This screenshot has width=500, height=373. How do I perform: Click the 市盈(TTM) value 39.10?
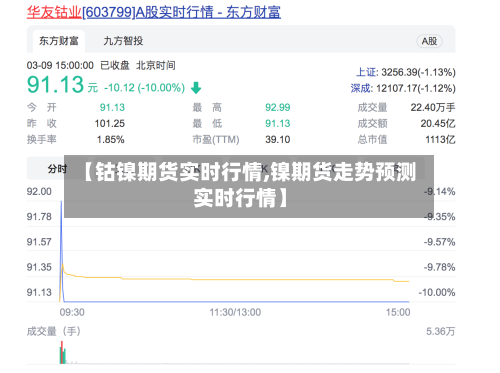(x=278, y=139)
